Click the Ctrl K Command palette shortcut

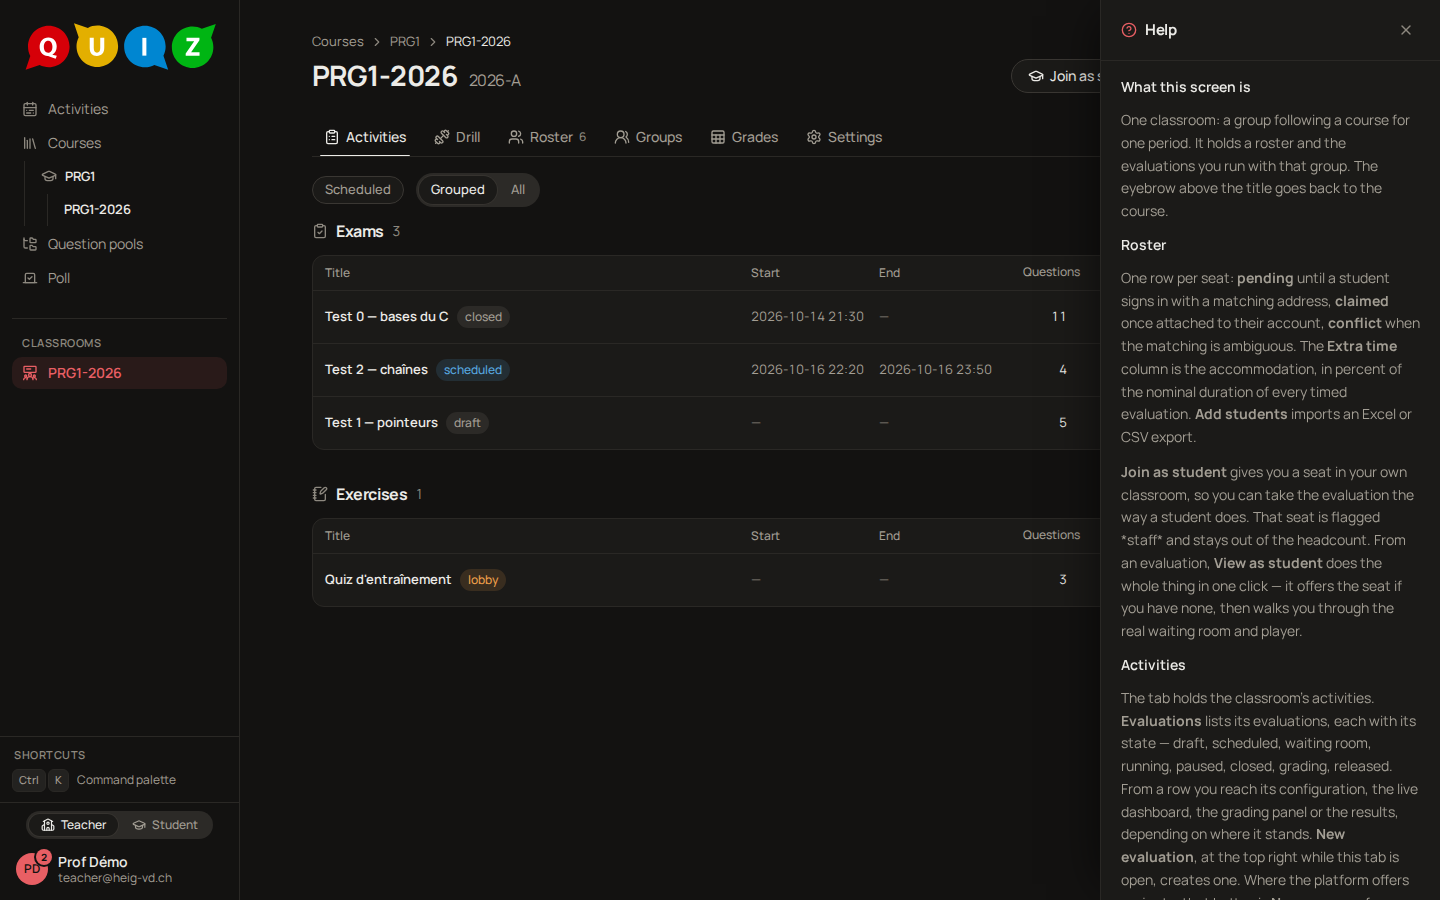pyautogui.click(x=95, y=780)
